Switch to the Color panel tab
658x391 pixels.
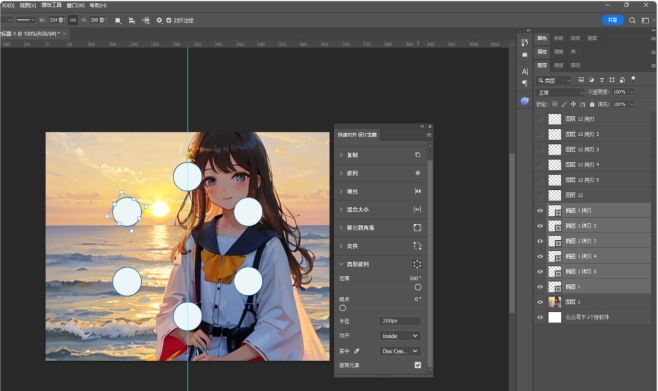pos(542,38)
